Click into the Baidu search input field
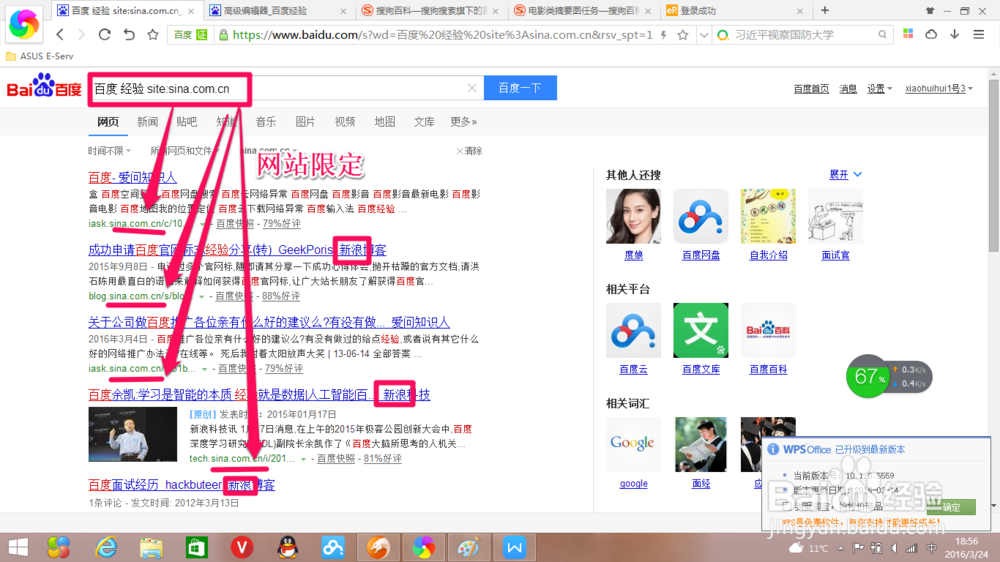This screenshot has width=1000, height=562. pos(287,89)
